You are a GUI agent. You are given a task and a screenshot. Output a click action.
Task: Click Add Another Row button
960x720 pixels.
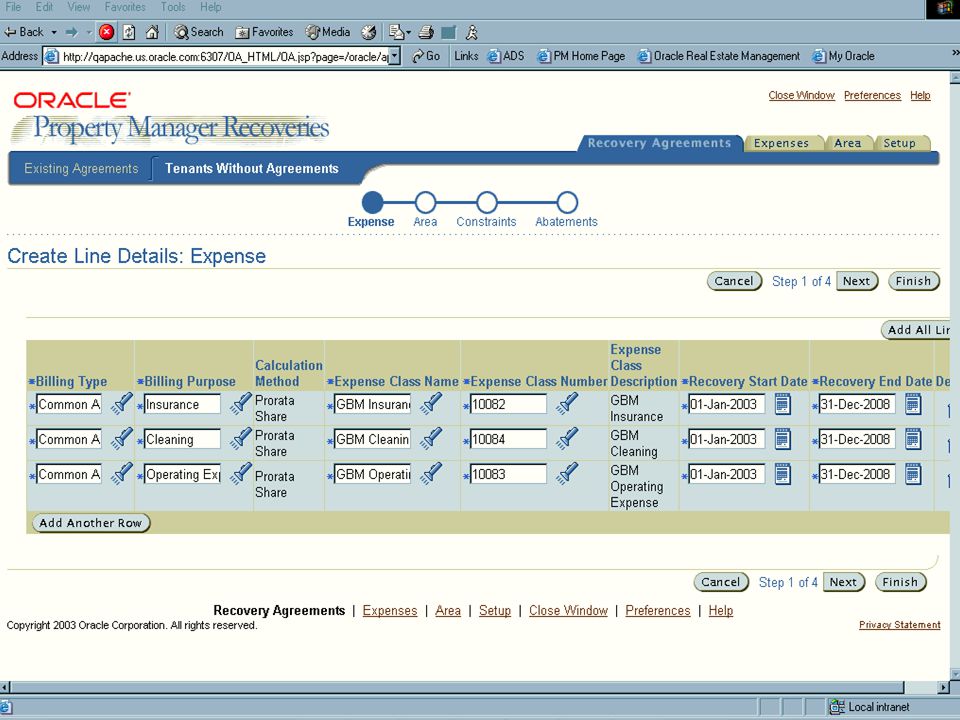pyautogui.click(x=91, y=523)
